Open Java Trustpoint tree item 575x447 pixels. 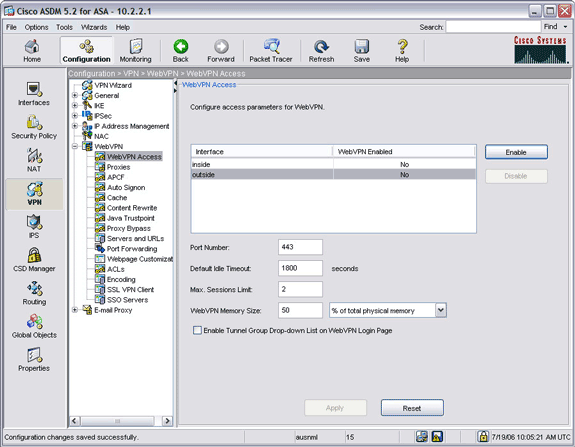(131, 218)
